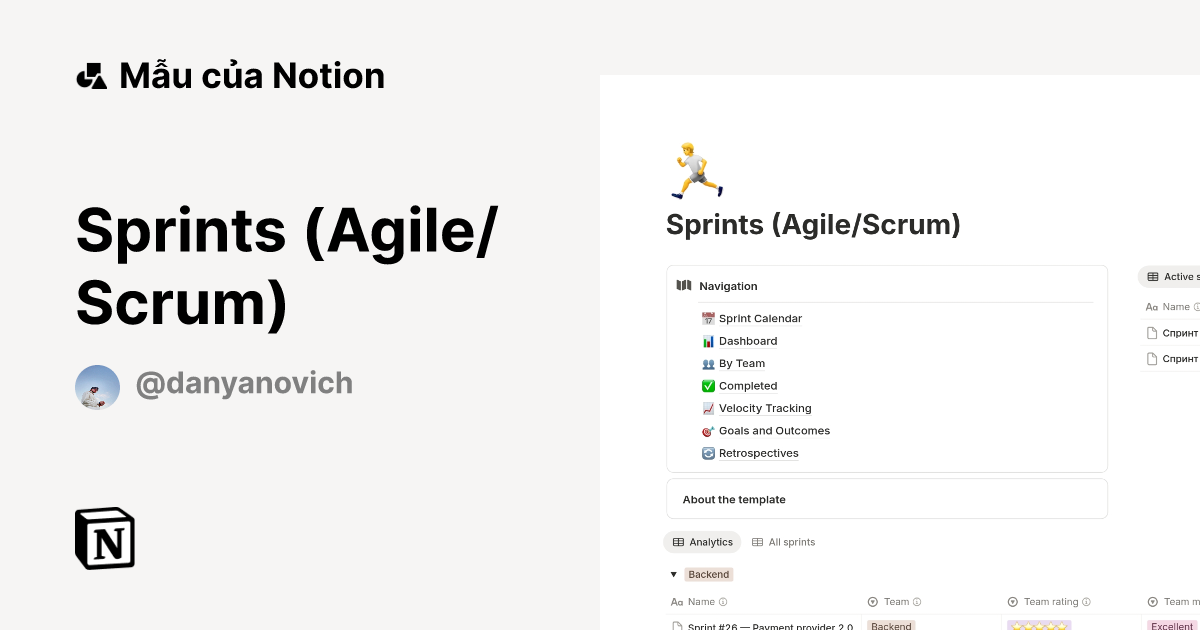Switch to the Analytics view tab
This screenshot has height=630, width=1200.
click(x=702, y=541)
